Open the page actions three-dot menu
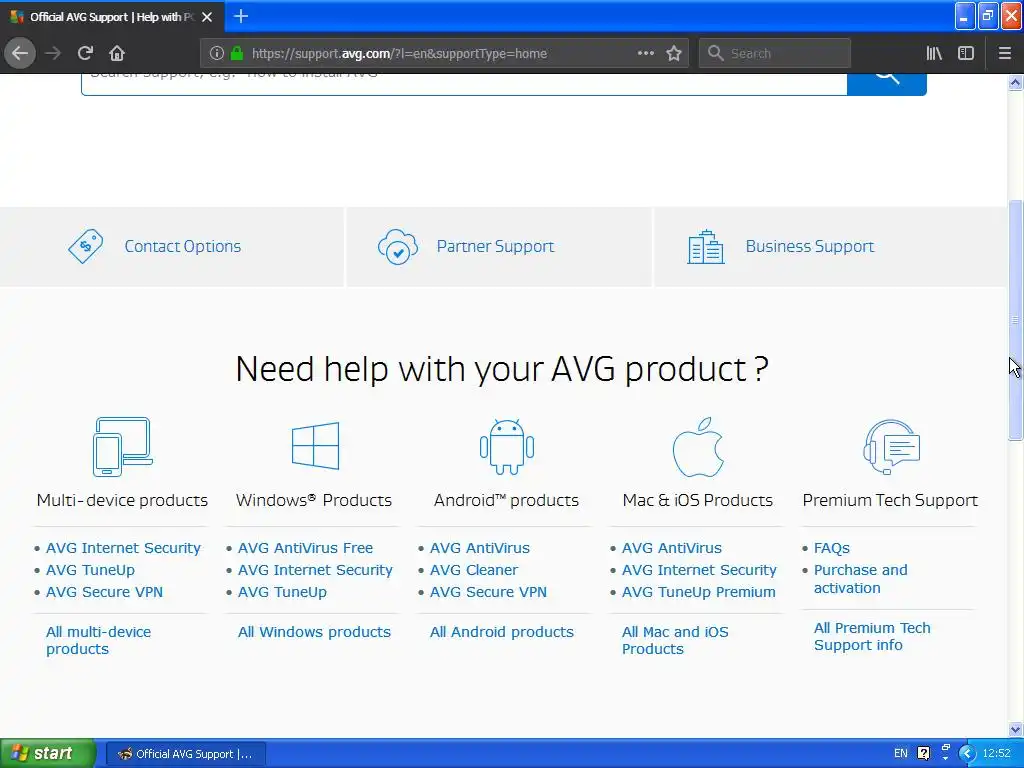1024x768 pixels. tap(645, 53)
